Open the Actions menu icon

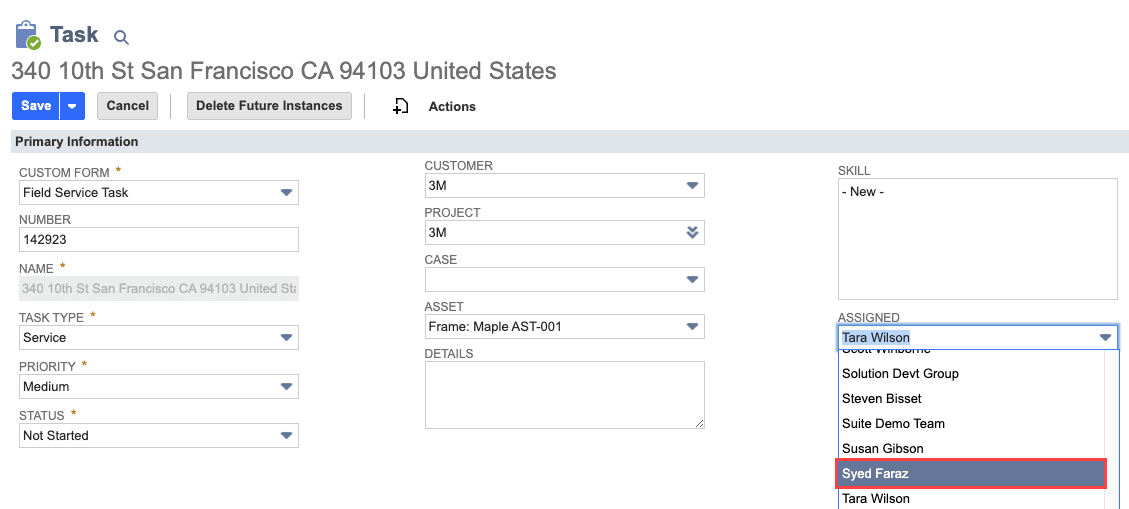401,106
